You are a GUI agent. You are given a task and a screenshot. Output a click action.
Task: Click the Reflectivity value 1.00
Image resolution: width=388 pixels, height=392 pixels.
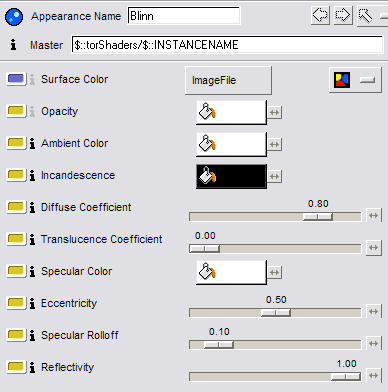(x=346, y=364)
